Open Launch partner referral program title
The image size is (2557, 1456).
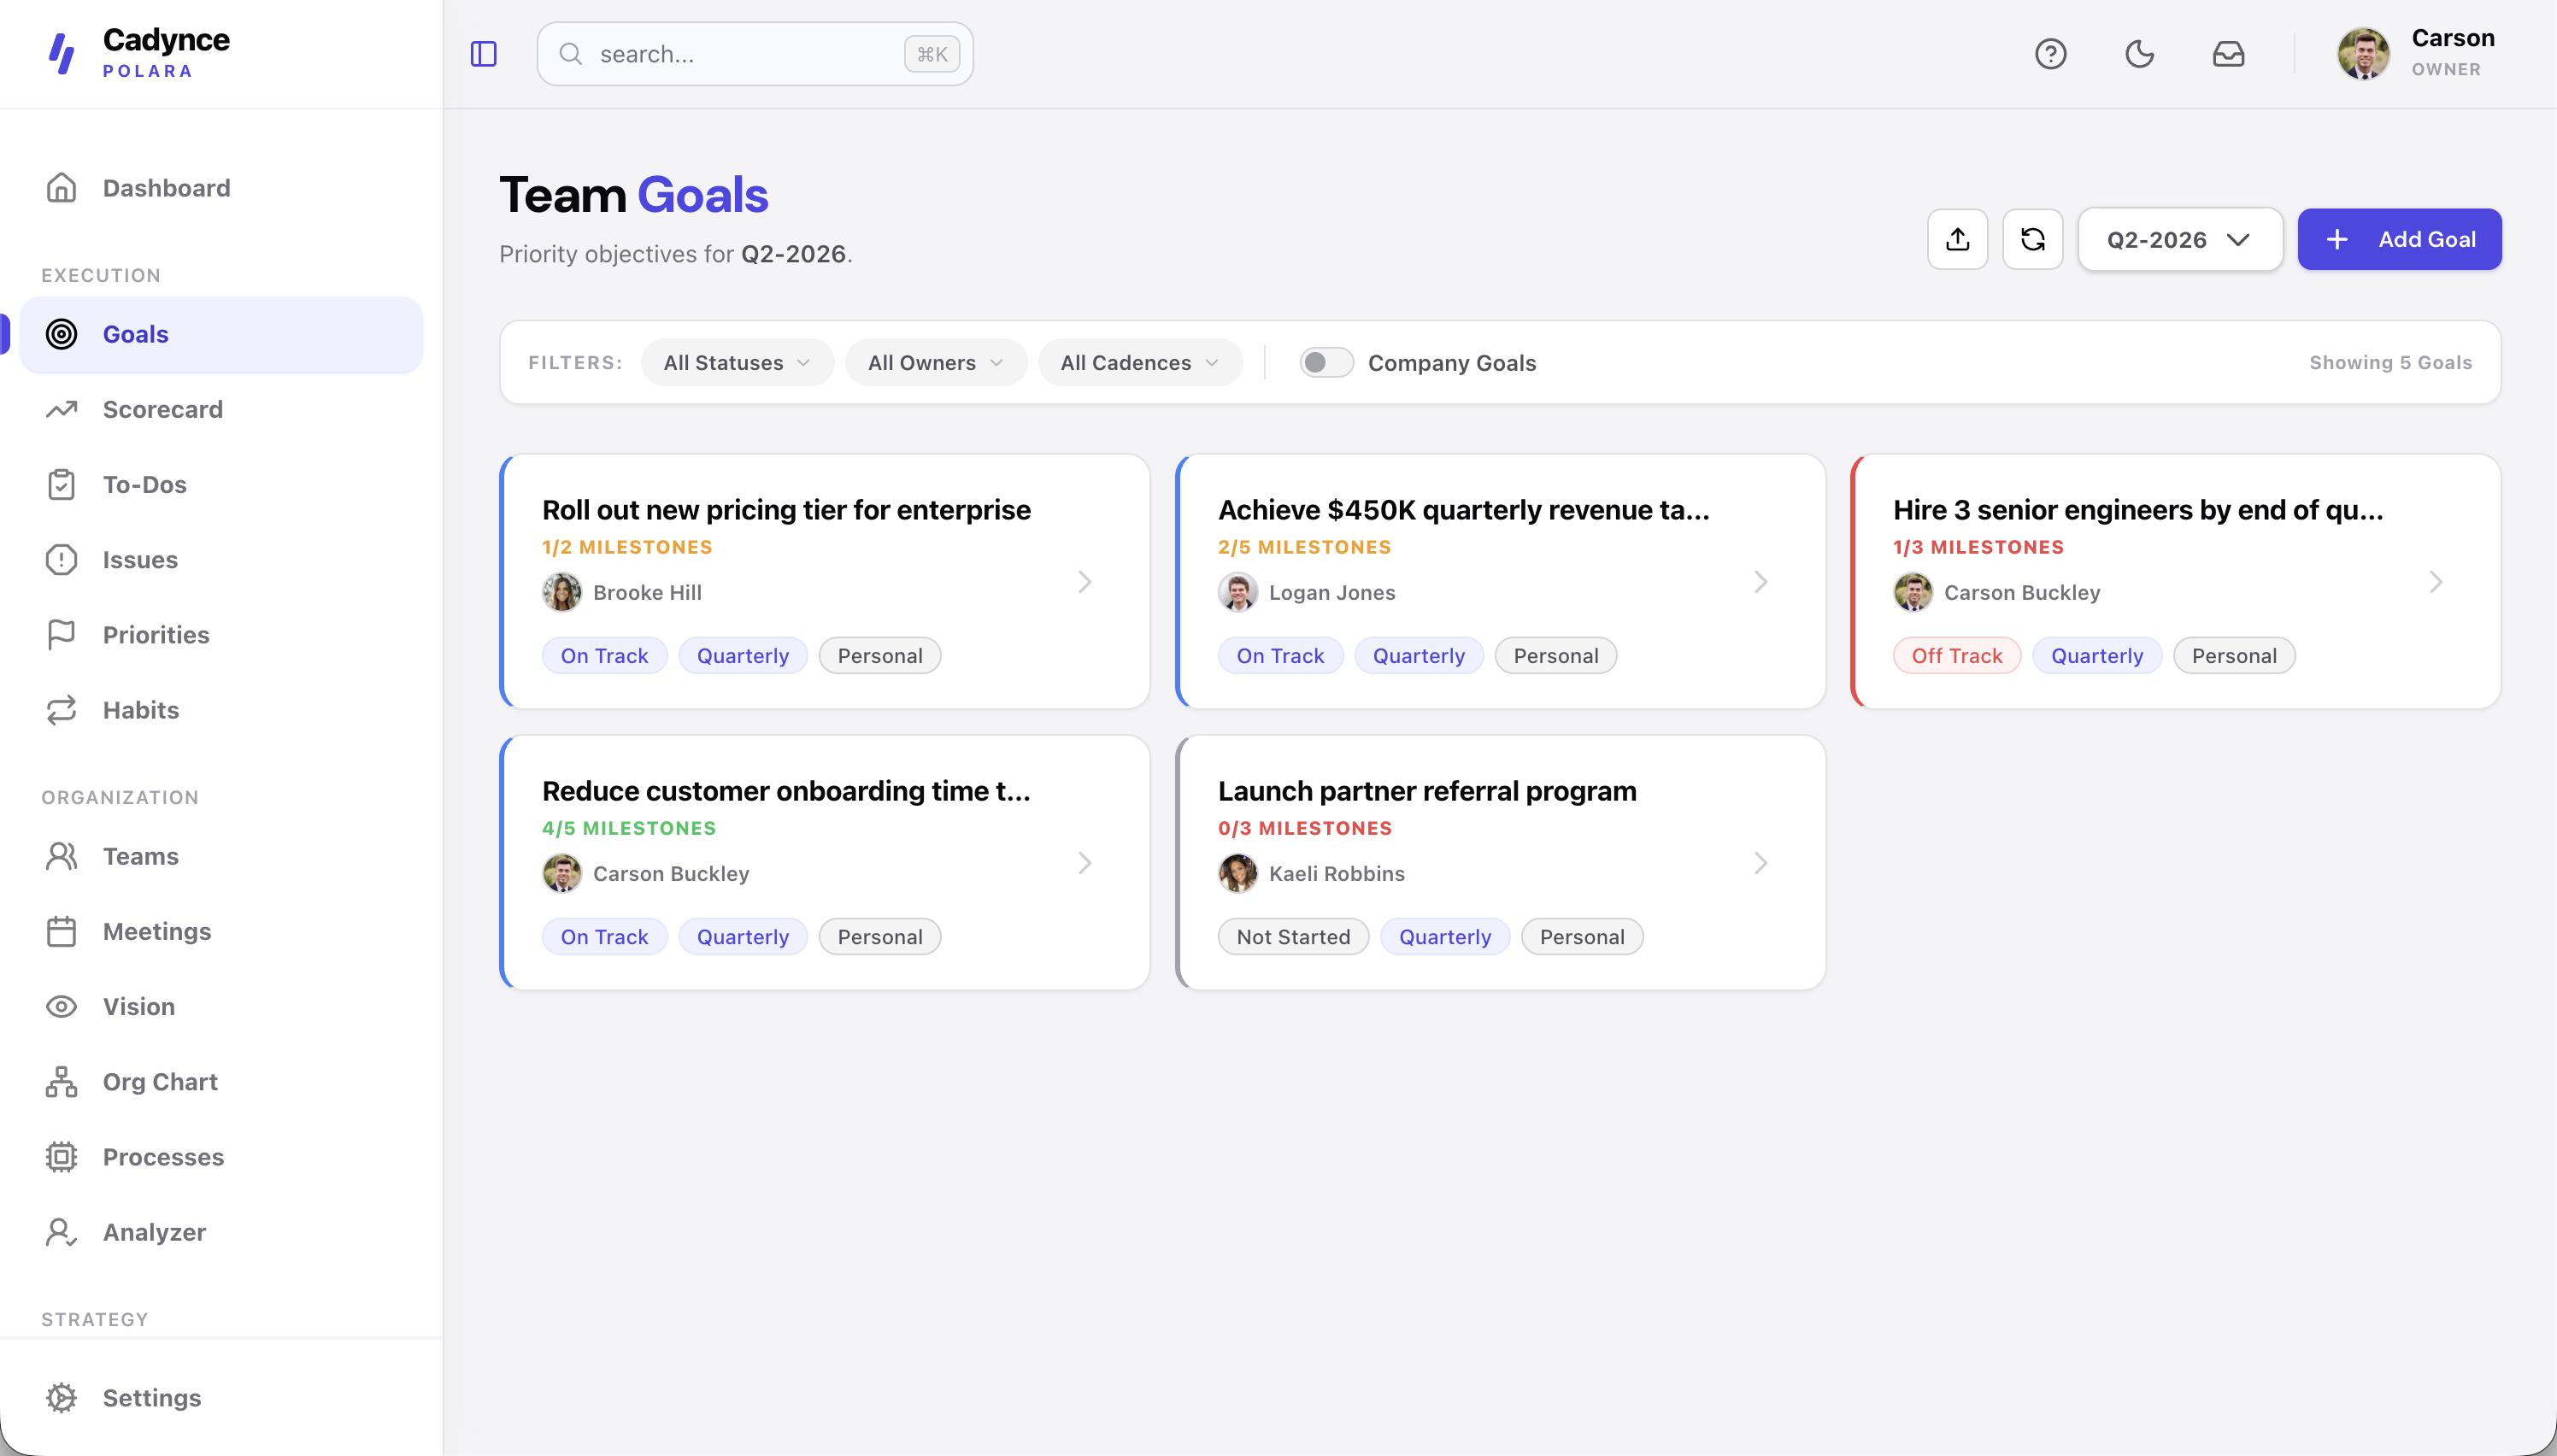click(x=1427, y=791)
